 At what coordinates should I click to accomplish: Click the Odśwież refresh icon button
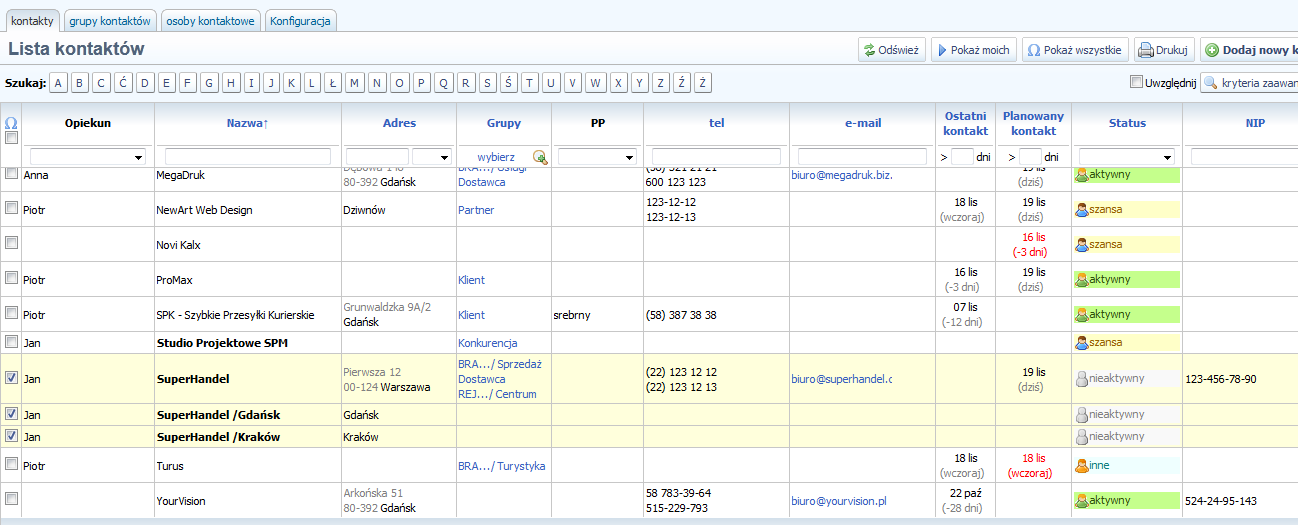pyautogui.click(x=868, y=50)
